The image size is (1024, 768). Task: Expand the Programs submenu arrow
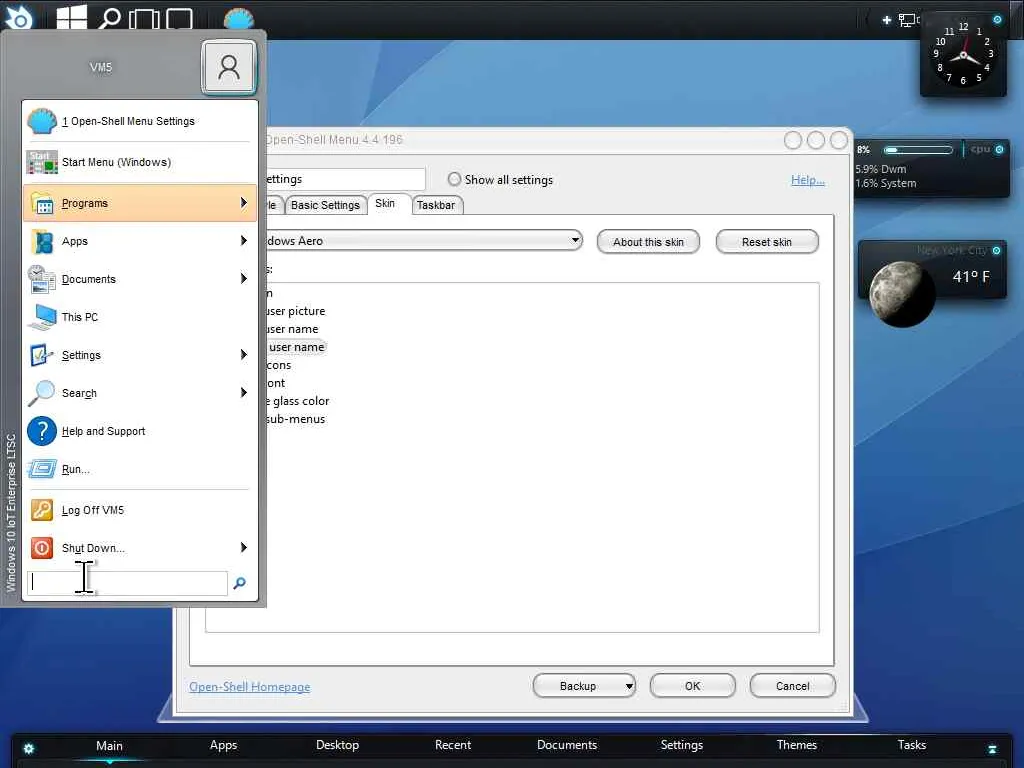pos(244,203)
